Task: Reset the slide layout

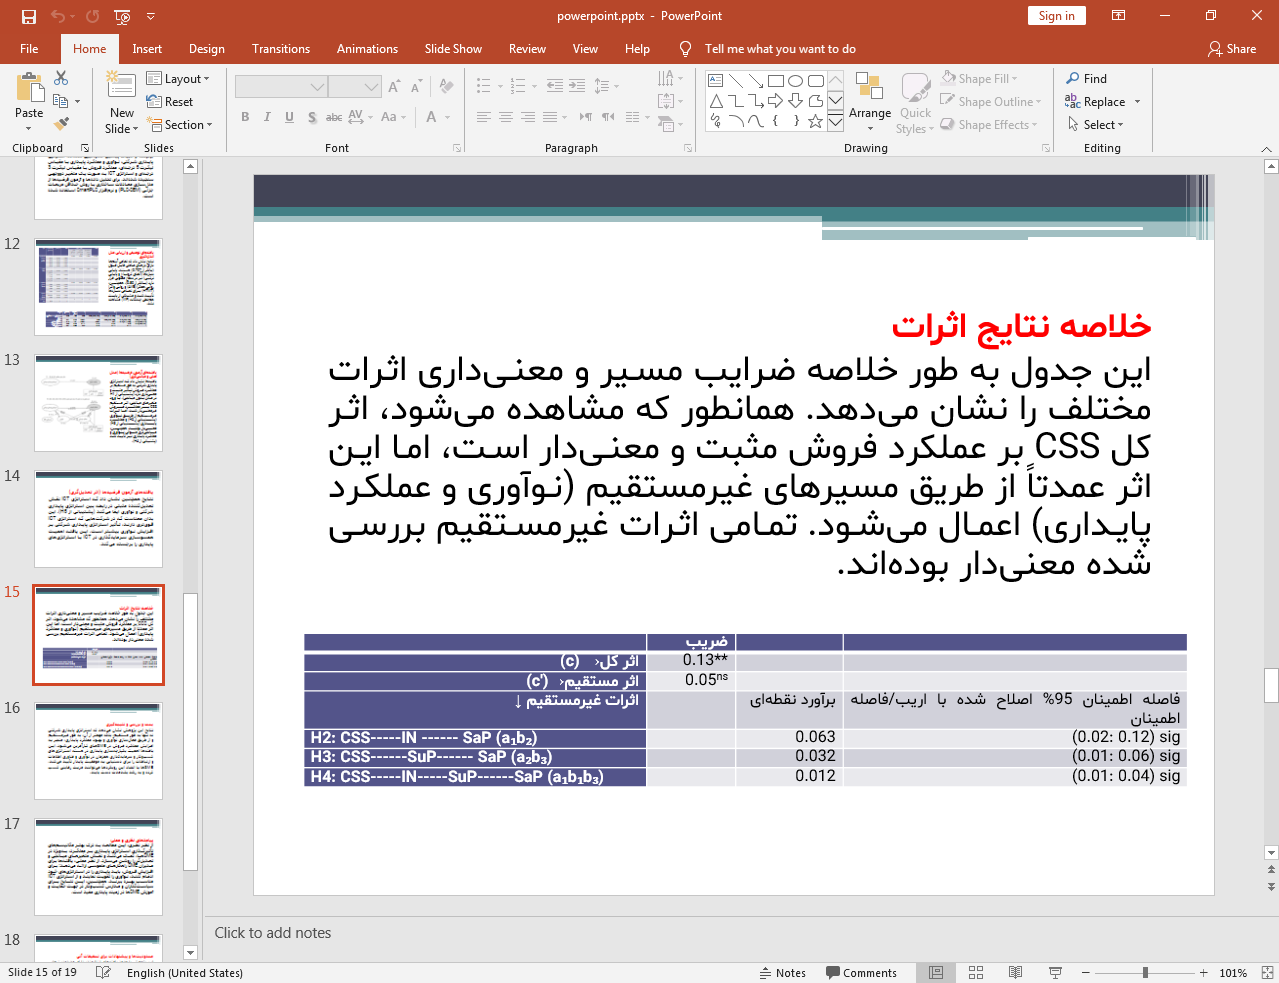Action: point(169,102)
